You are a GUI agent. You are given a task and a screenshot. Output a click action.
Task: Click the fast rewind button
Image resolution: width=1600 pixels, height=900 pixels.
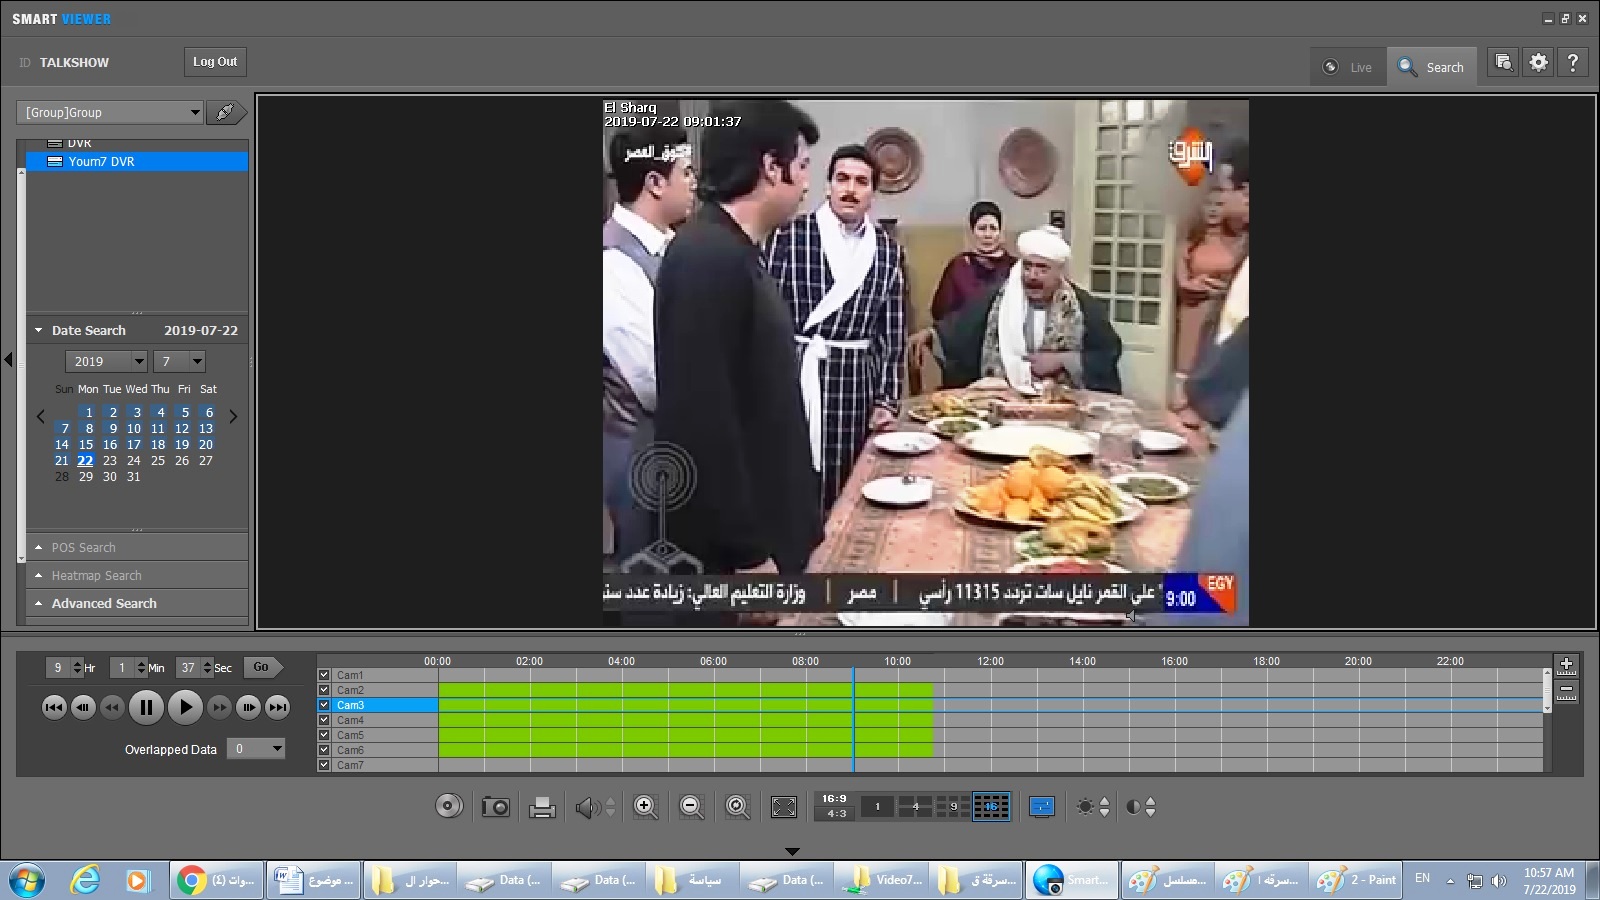click(112, 707)
